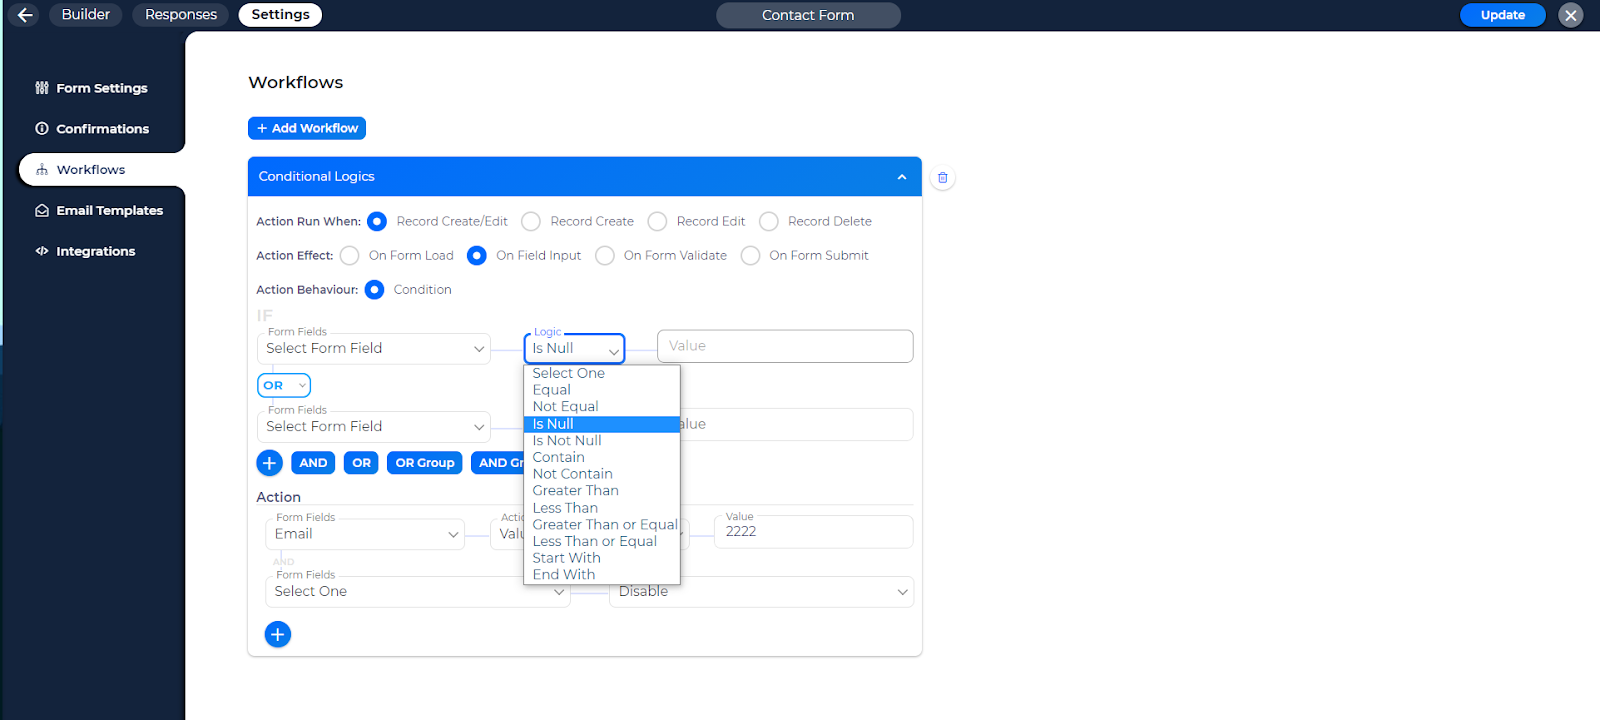Choose the On Form Submit radio option
The height and width of the screenshot is (720, 1600).
pyautogui.click(x=750, y=256)
